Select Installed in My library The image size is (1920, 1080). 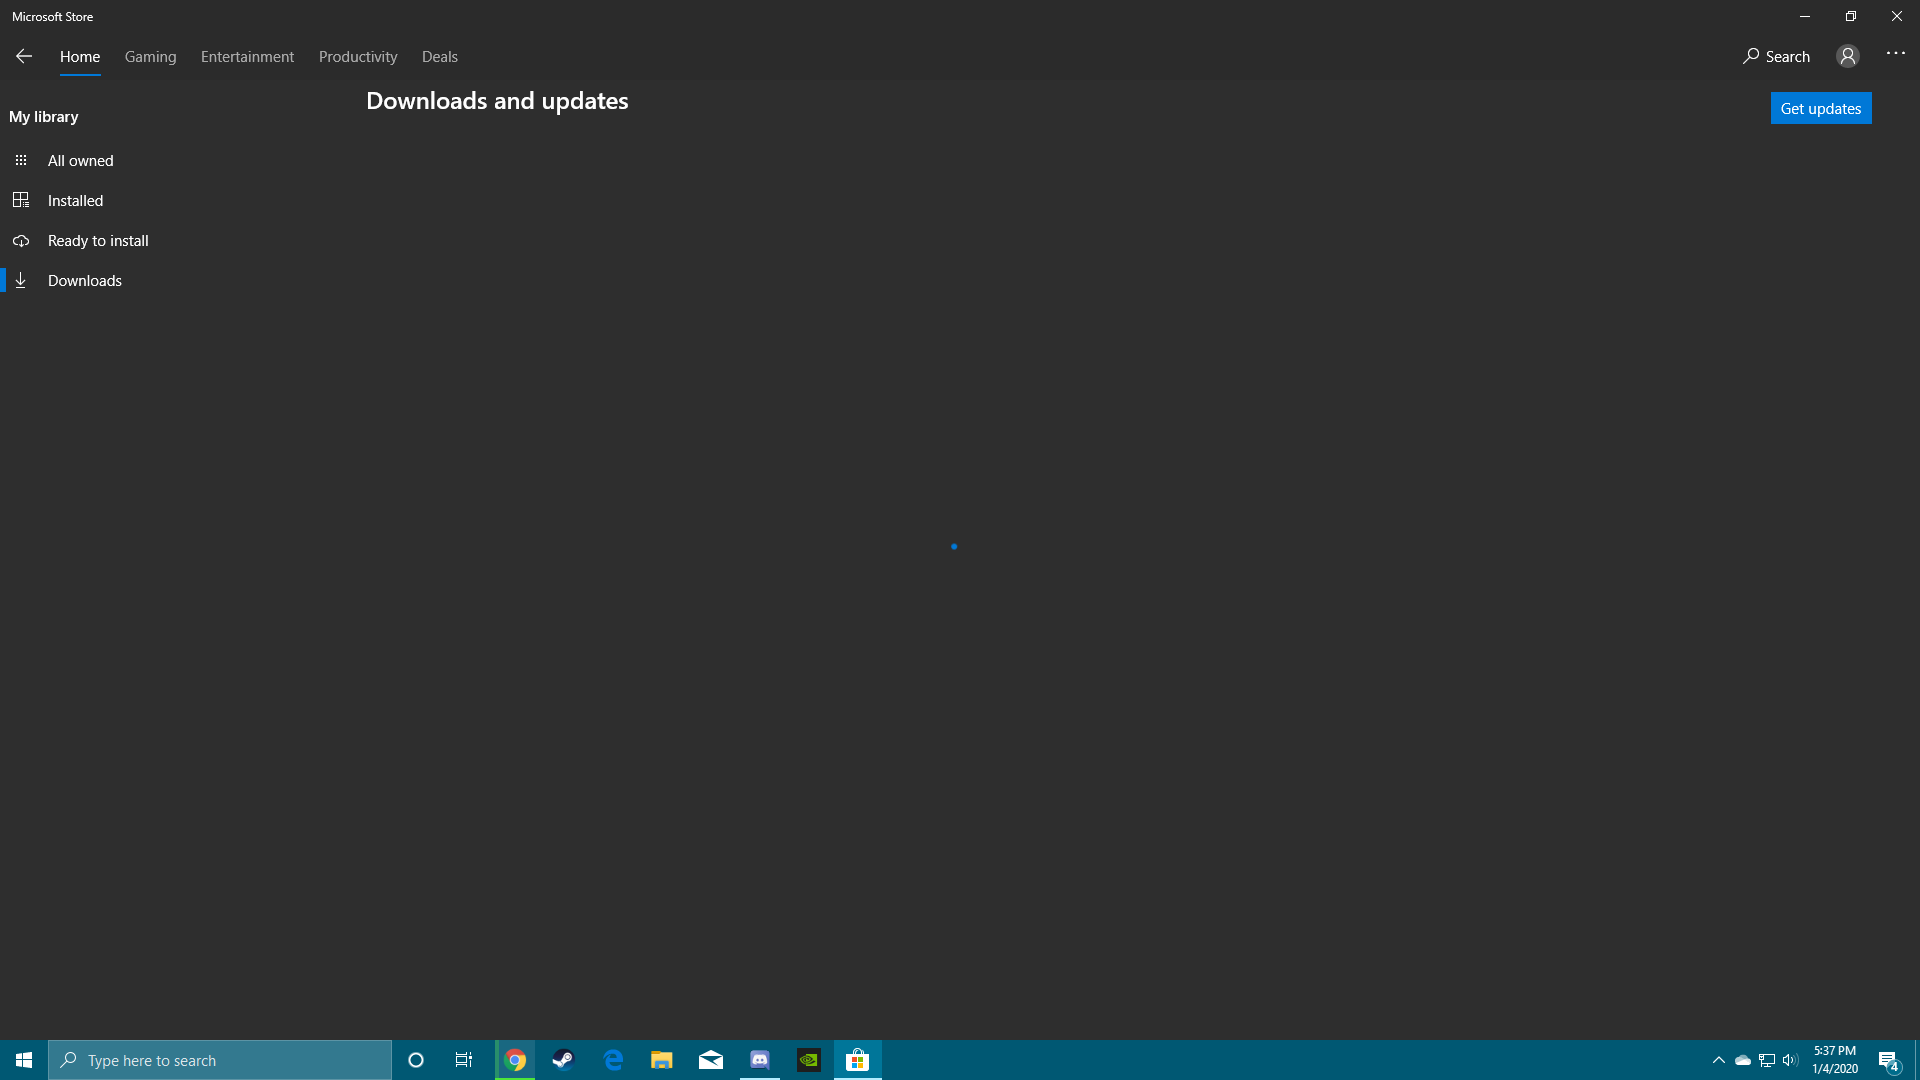coord(76,200)
